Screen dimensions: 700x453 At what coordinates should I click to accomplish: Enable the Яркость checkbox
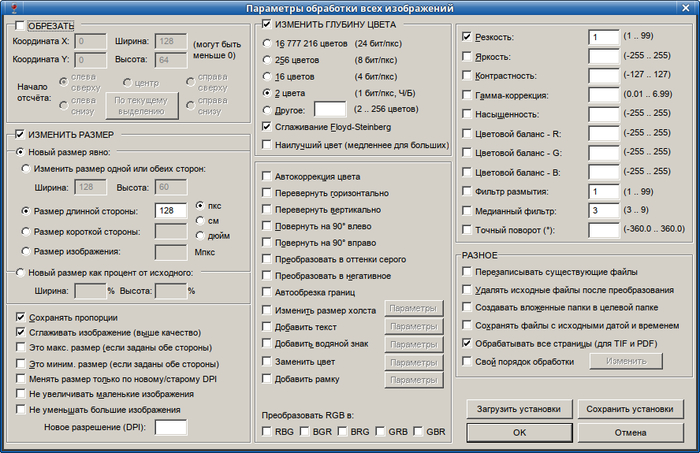[467, 56]
